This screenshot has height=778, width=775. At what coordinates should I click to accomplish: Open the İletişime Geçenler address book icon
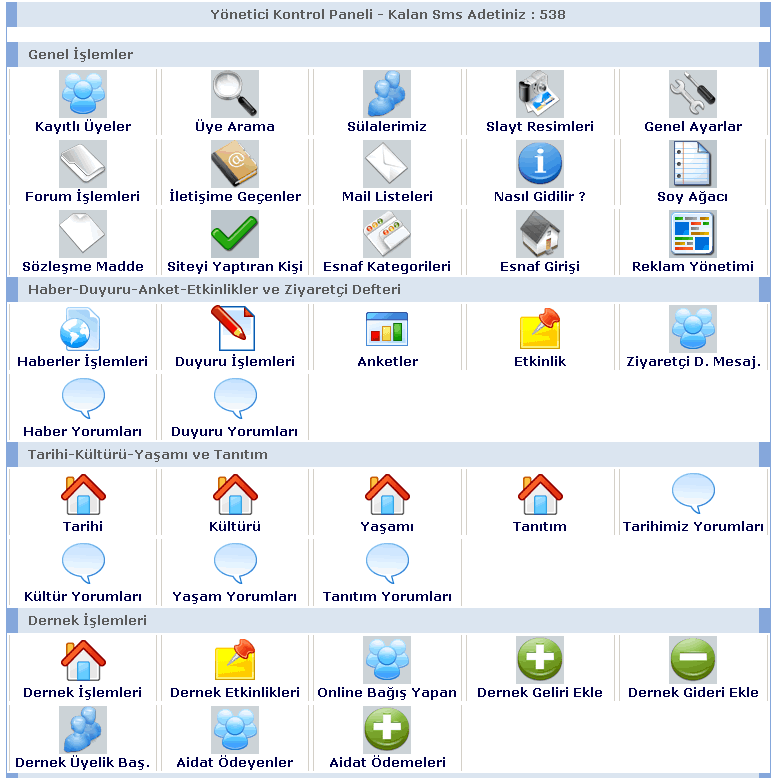235,164
